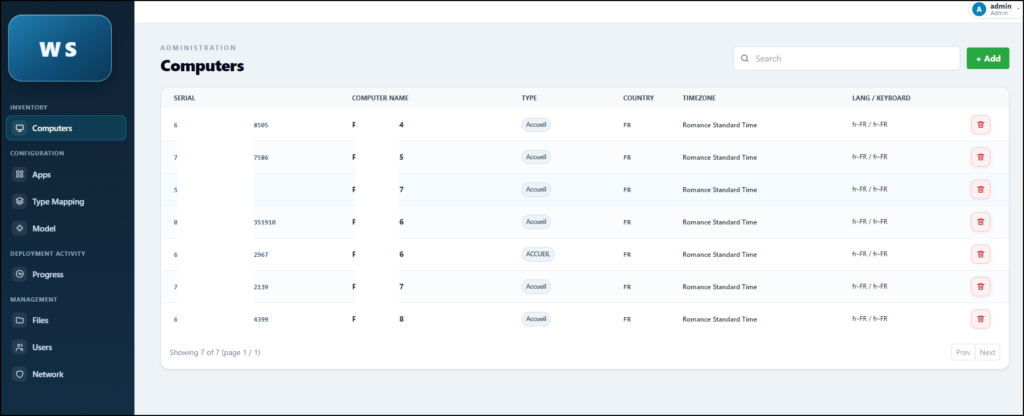Screen dimensions: 1024x416
Task: Click the Accueil badge in the 351910 row
Action: [x=536, y=222]
